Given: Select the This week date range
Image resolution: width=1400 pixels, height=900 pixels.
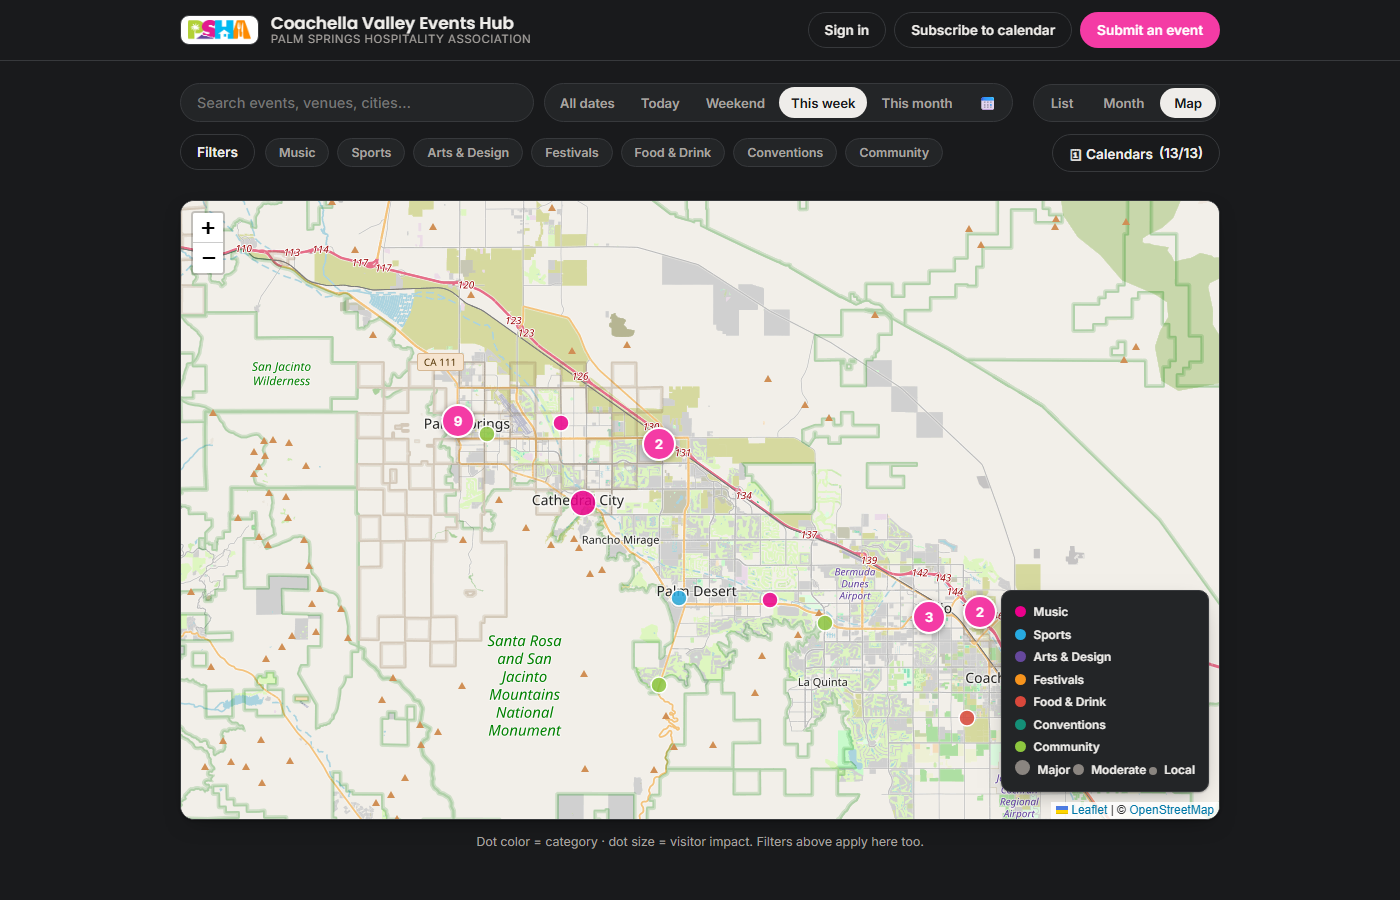Looking at the screenshot, I should click(x=823, y=103).
